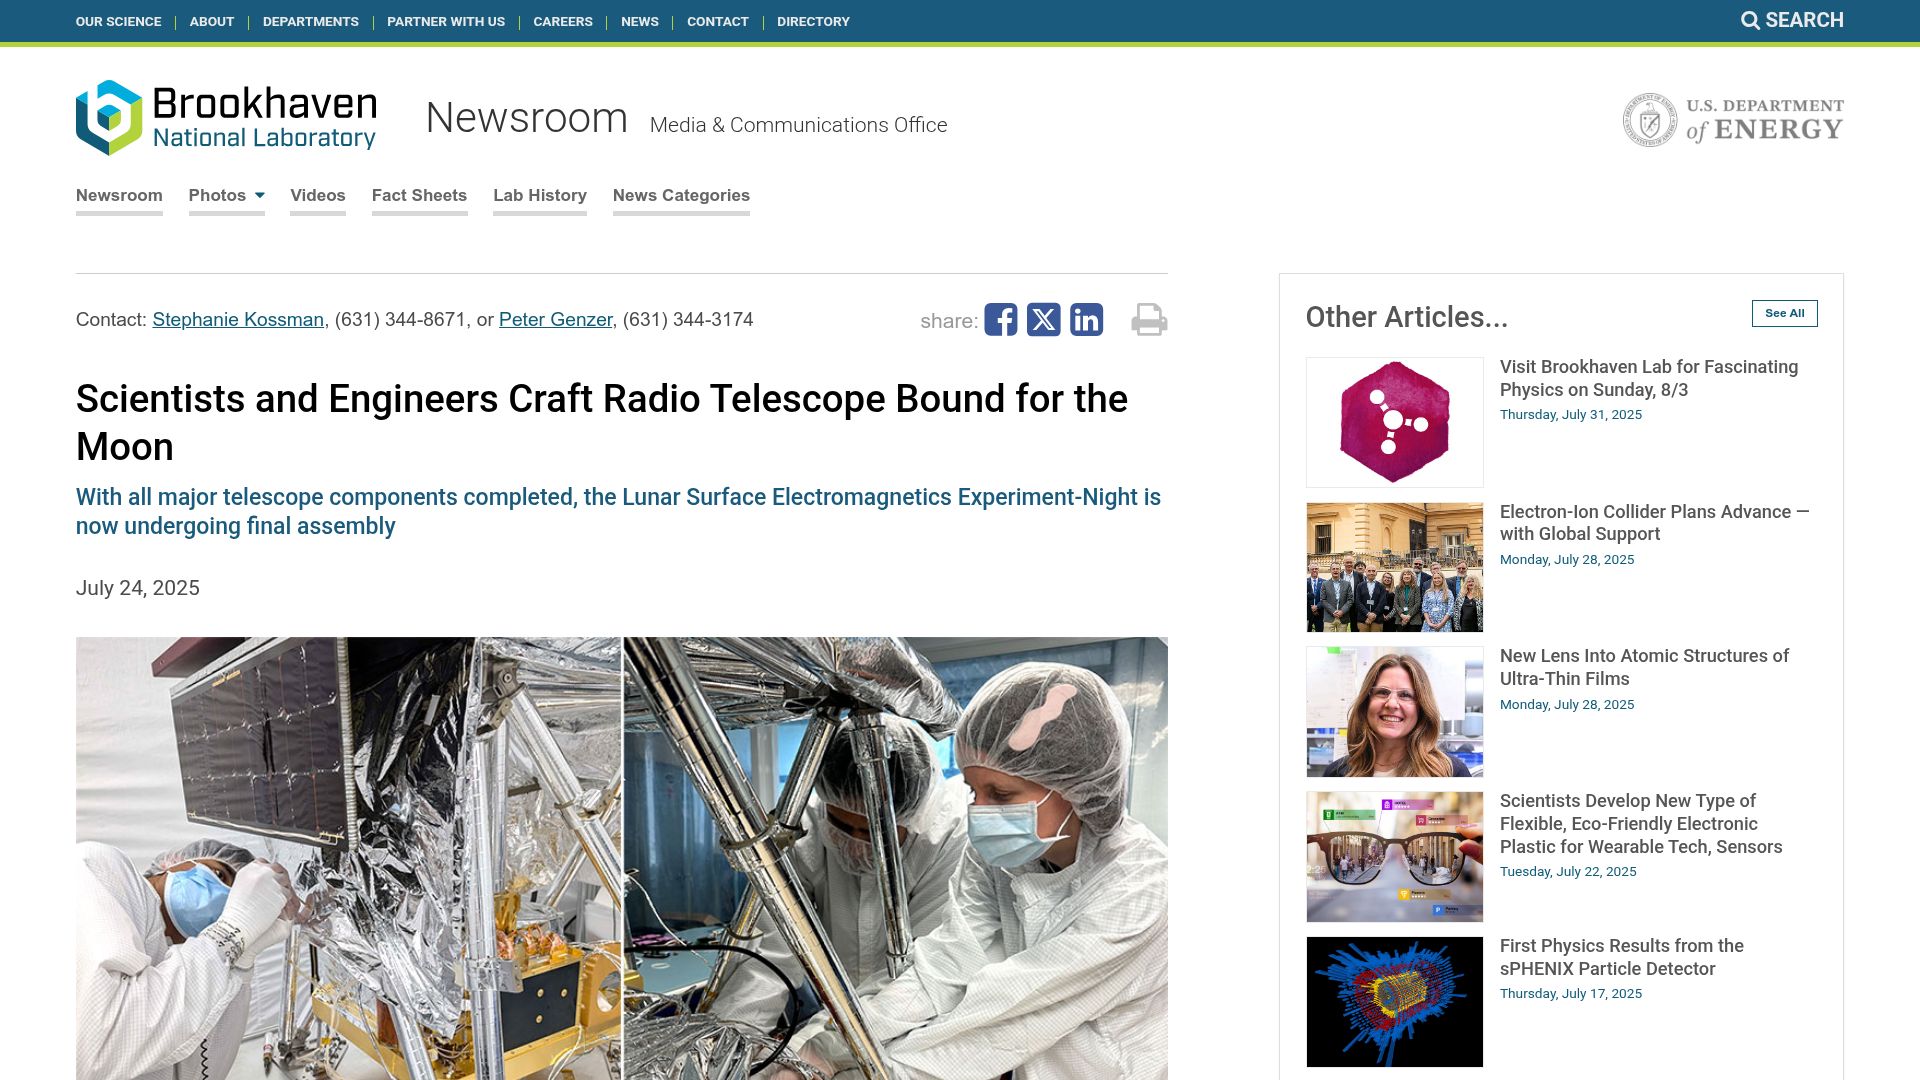Open the U.S. Department of Energy logo link
Screen dimensions: 1920x1080
[1733, 120]
